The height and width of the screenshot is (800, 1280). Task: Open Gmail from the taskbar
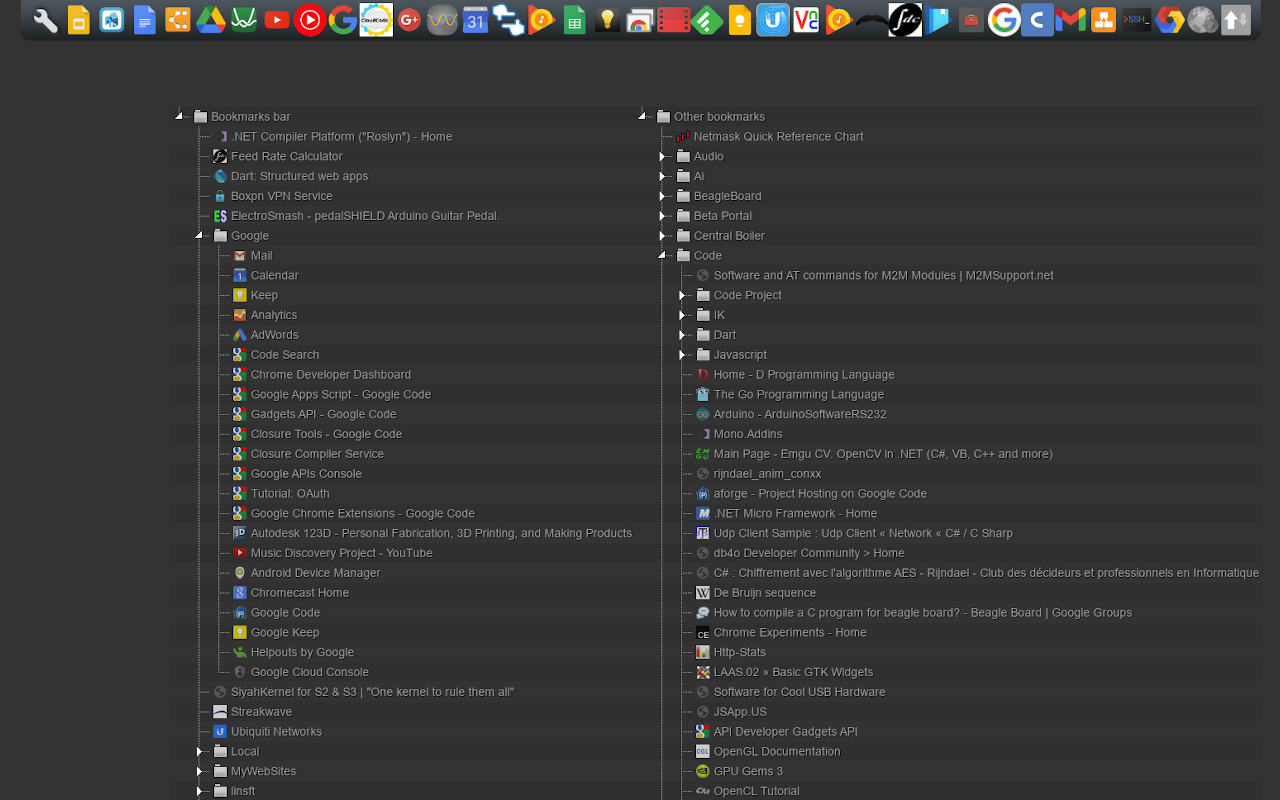click(x=1070, y=18)
